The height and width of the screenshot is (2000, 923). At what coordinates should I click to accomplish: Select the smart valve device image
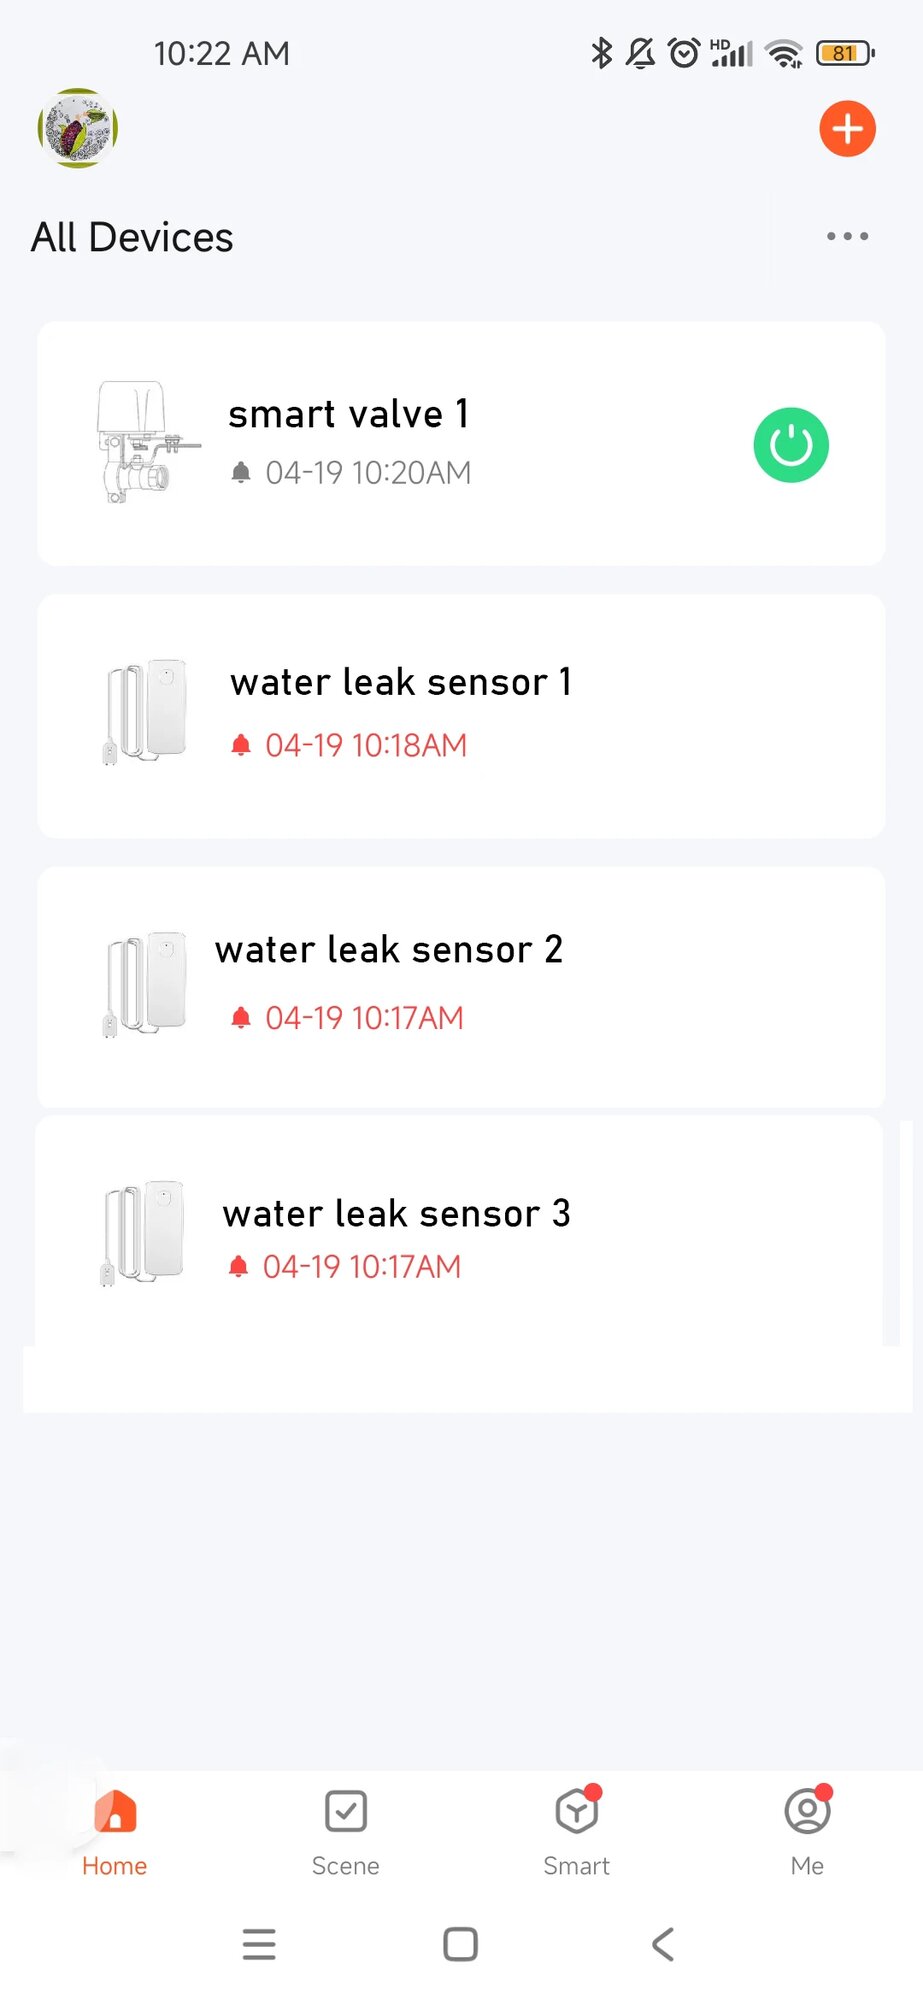tap(147, 441)
